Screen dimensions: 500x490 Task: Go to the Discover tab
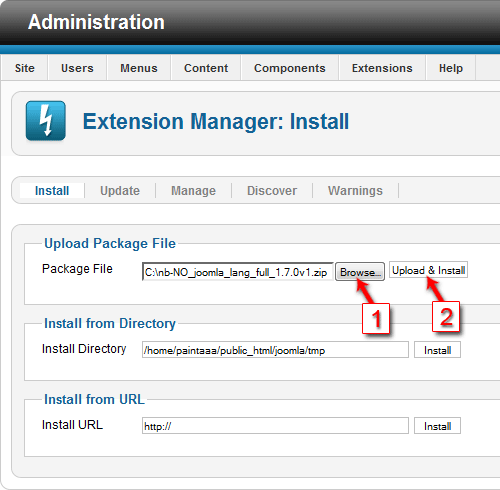[x=272, y=191]
